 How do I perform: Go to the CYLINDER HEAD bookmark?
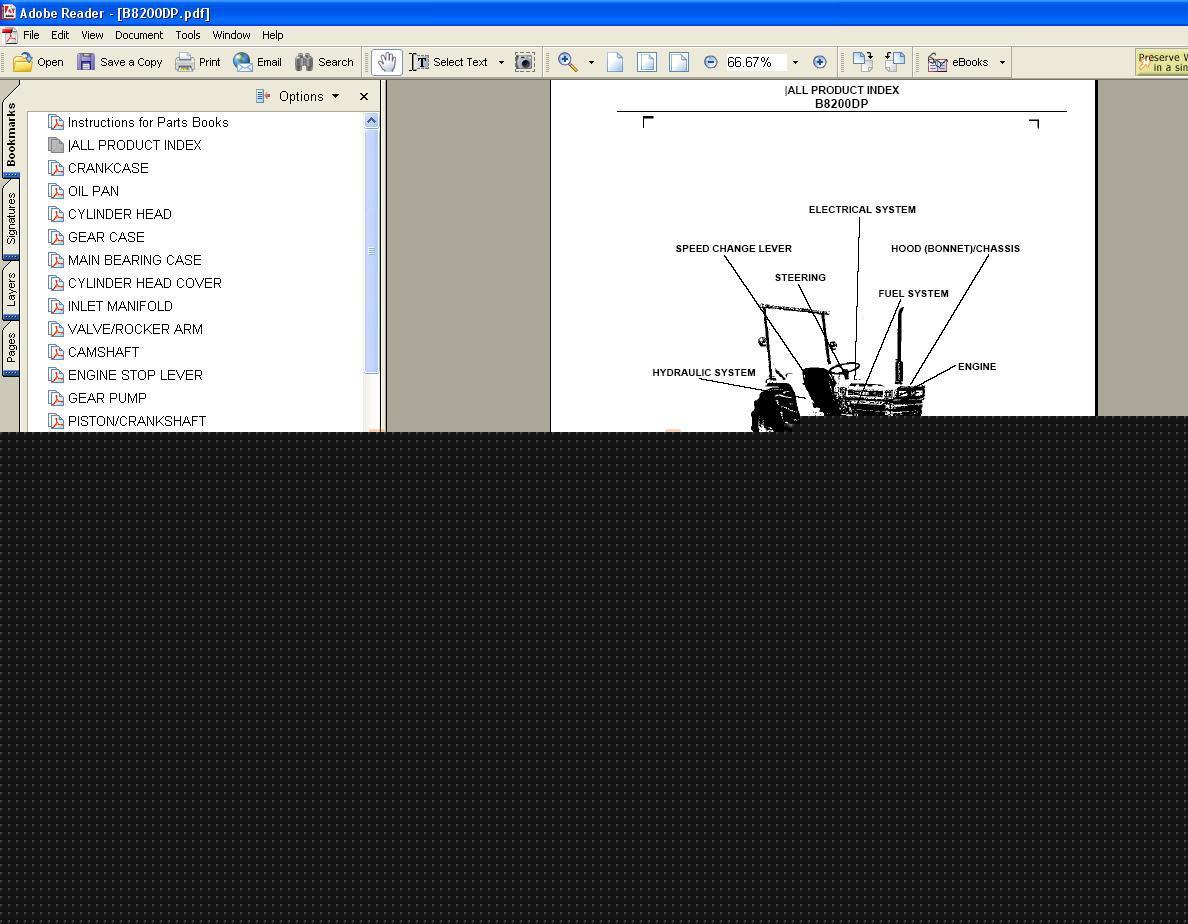[120, 214]
